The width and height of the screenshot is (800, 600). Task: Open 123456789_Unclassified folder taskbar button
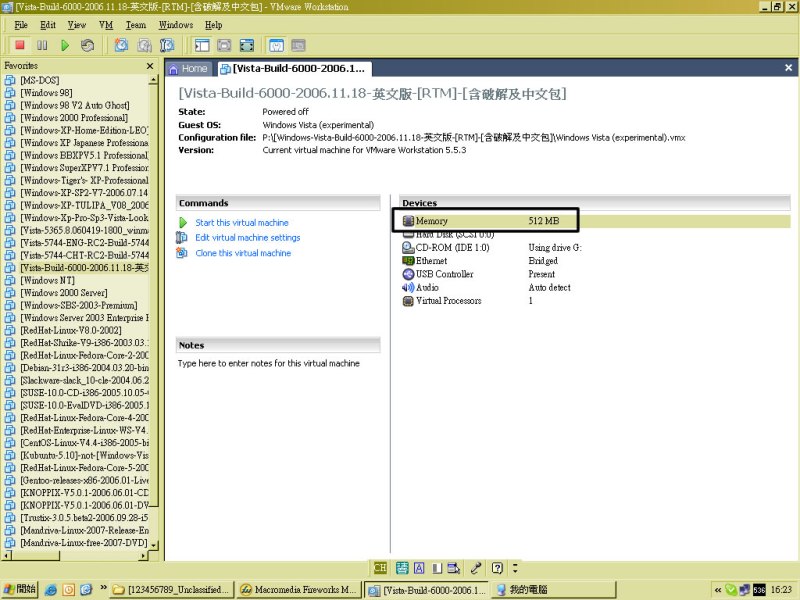[x=172, y=590]
